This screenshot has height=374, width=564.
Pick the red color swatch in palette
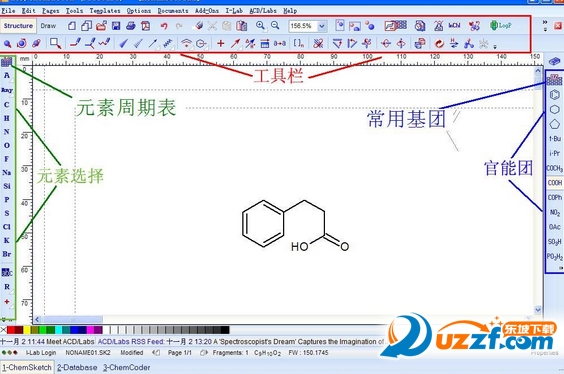(11, 330)
